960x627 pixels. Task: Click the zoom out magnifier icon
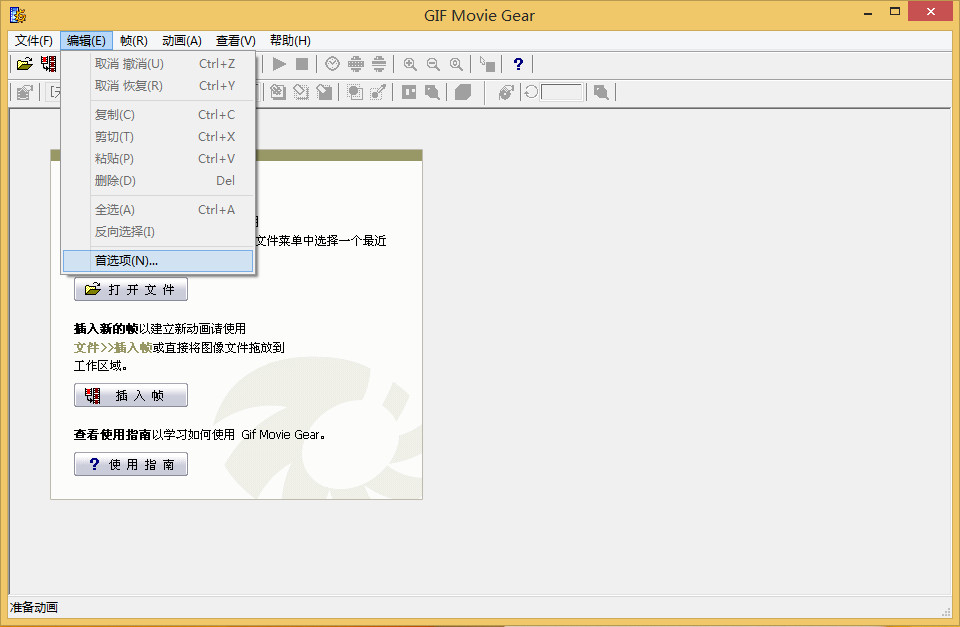click(433, 64)
